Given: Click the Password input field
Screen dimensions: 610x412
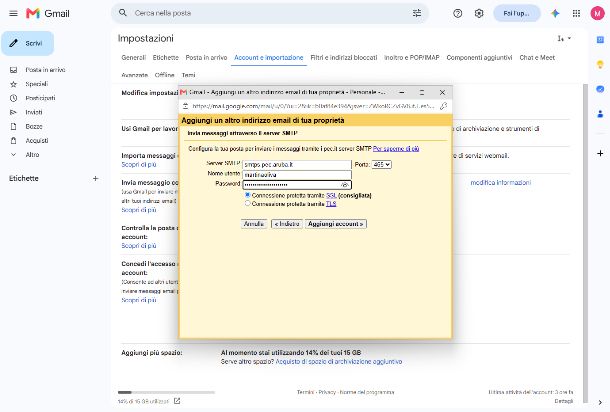Looking at the screenshot, I should click(x=297, y=185).
